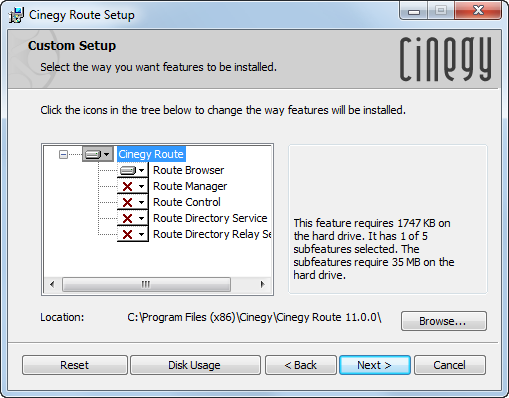Click the feature size description text
Viewport: 509px width, 398px height.
(x=374, y=249)
